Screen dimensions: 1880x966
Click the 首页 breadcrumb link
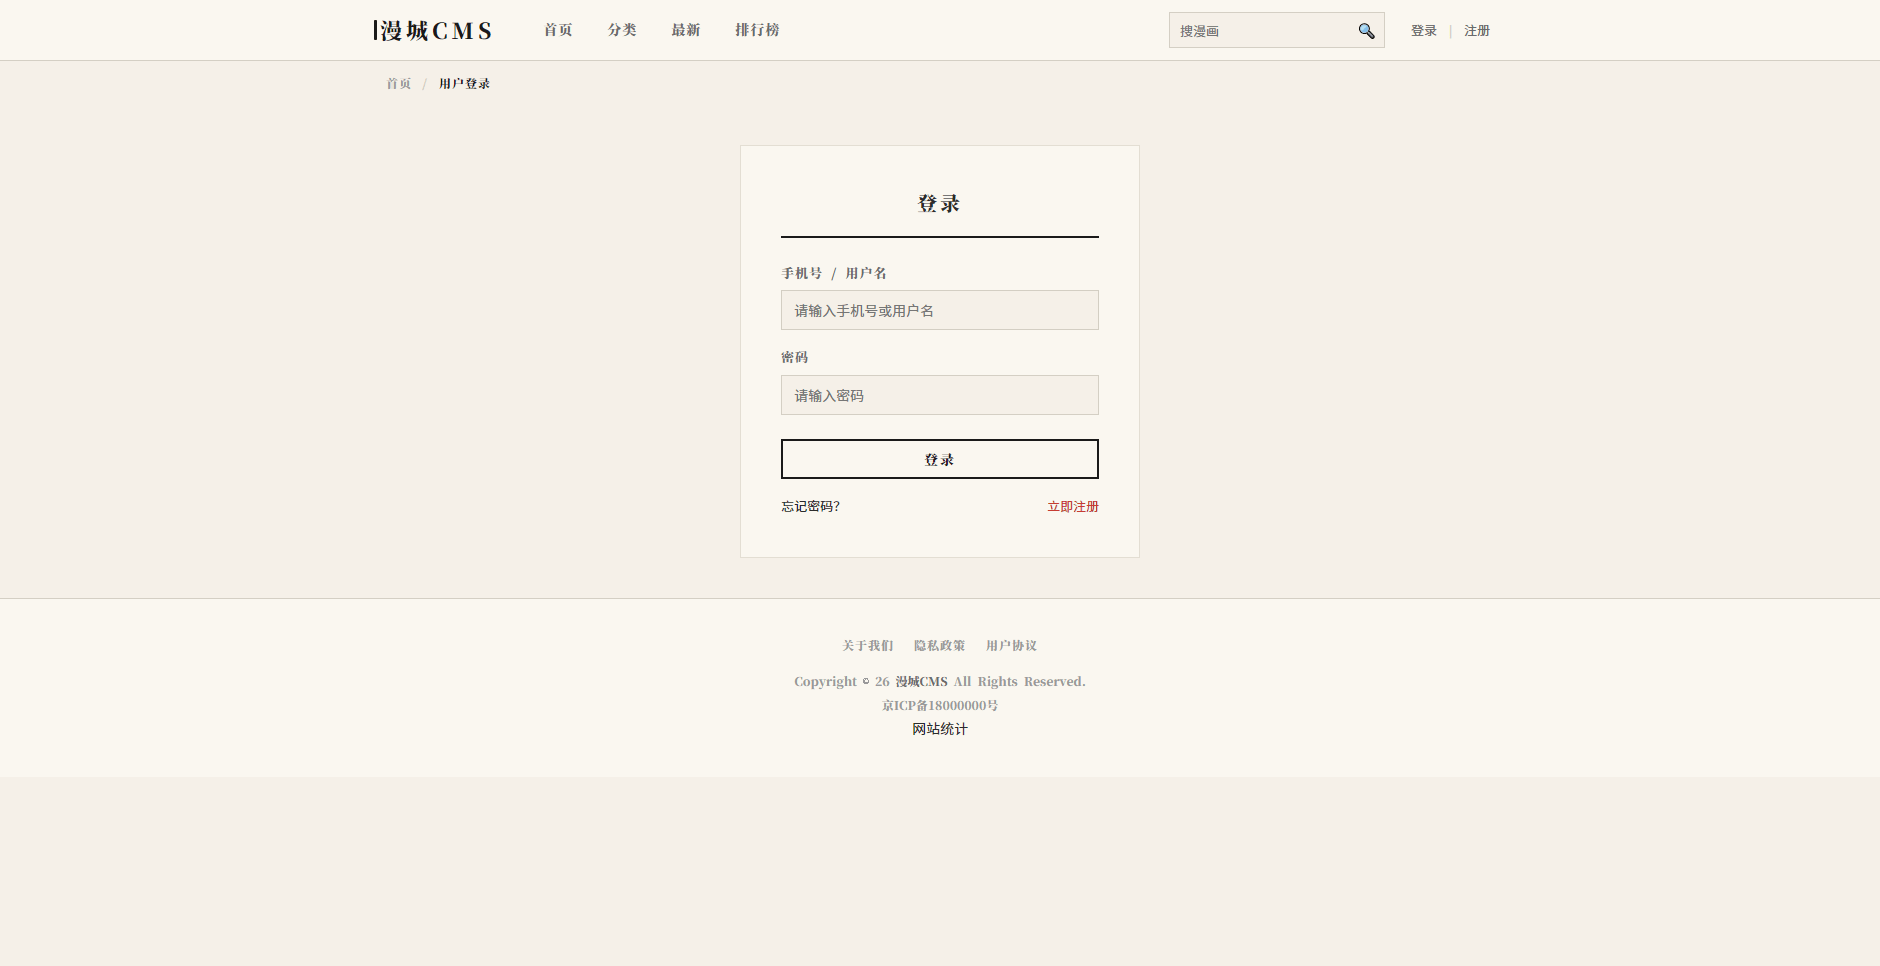click(x=399, y=84)
